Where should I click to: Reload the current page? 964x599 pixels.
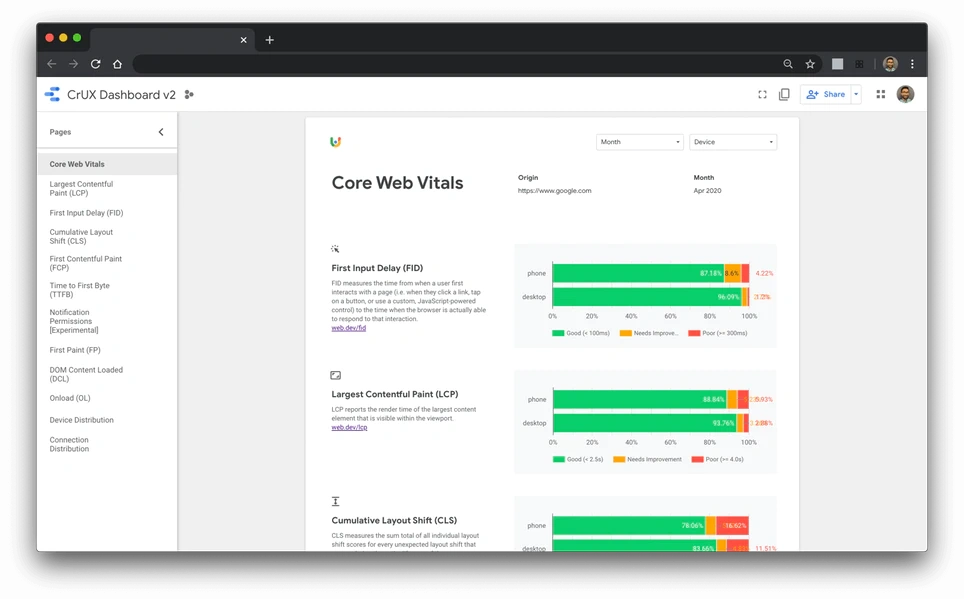[x=95, y=63]
